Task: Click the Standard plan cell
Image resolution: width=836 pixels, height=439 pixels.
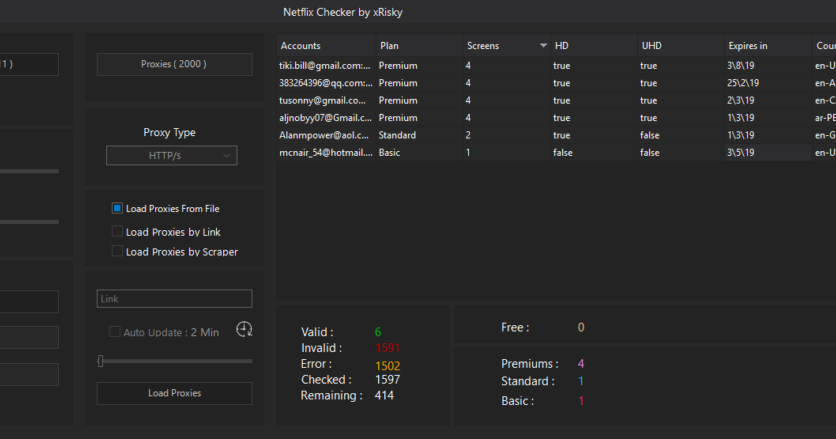Action: [420, 135]
